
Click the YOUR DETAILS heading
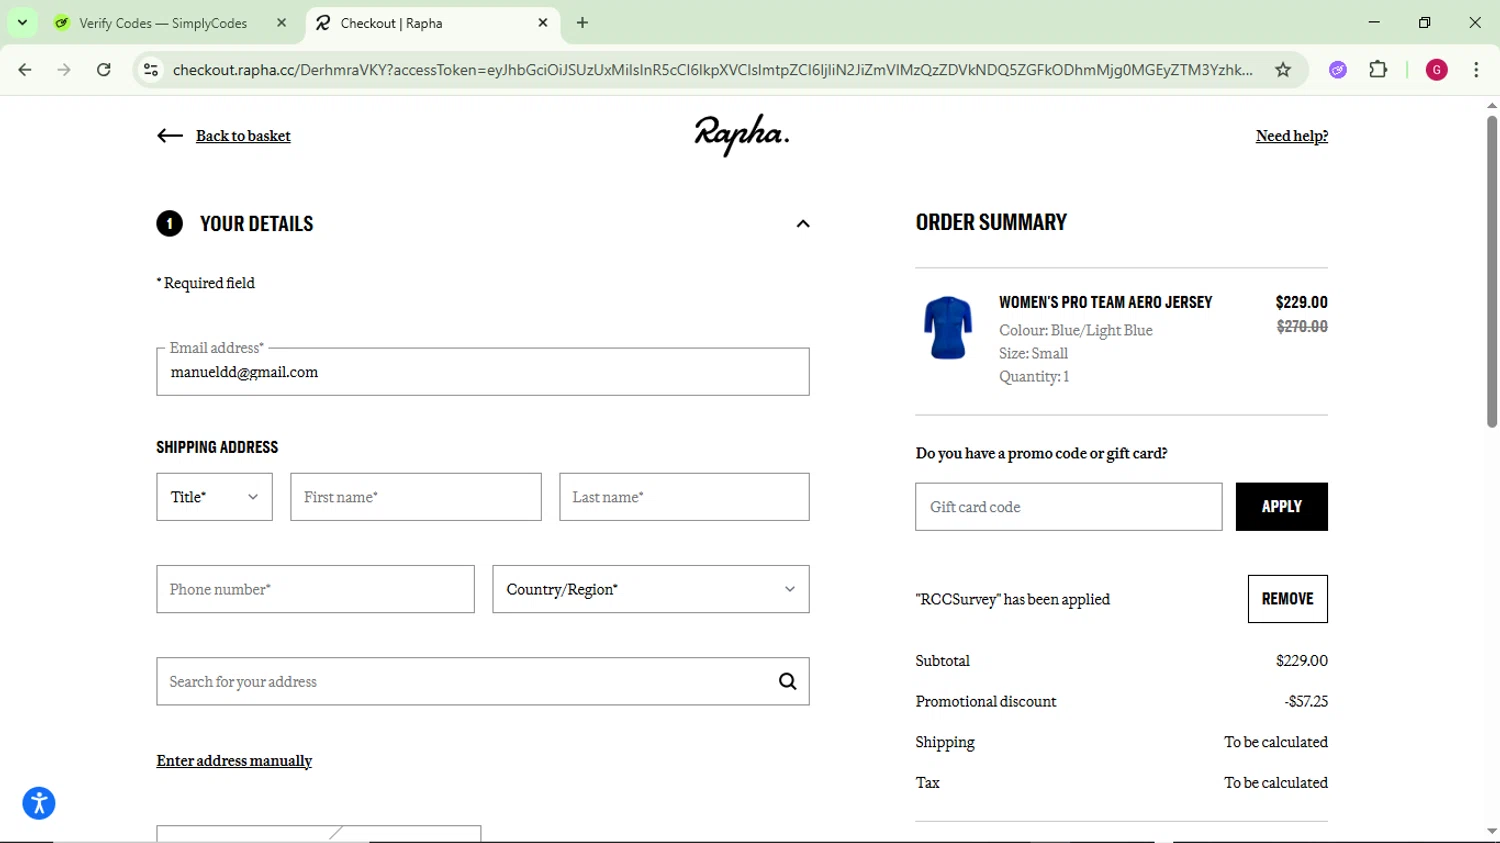tap(257, 224)
